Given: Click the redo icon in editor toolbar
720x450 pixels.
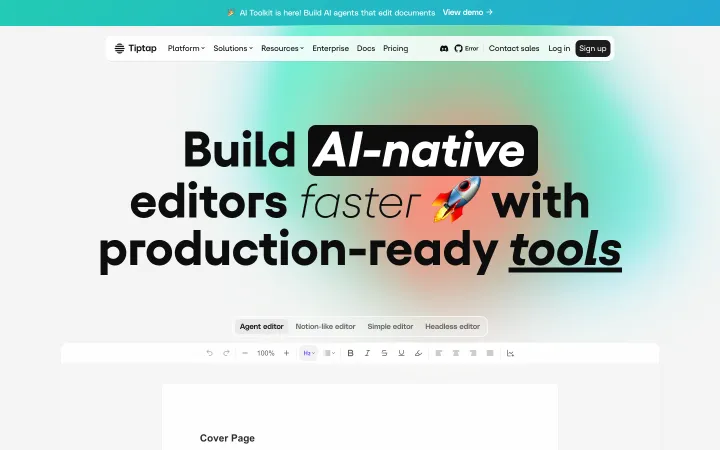Looking at the screenshot, I should coord(226,353).
